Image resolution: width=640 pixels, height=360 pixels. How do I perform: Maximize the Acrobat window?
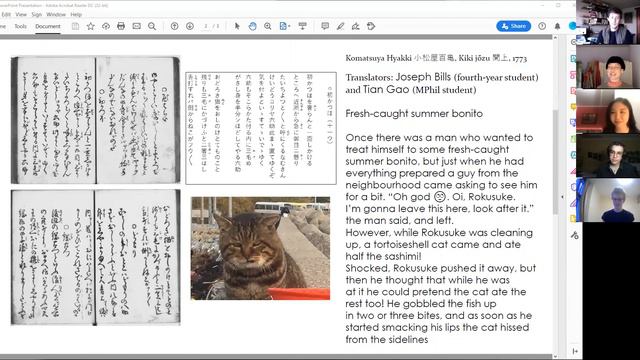pyautogui.click(x=558, y=5)
